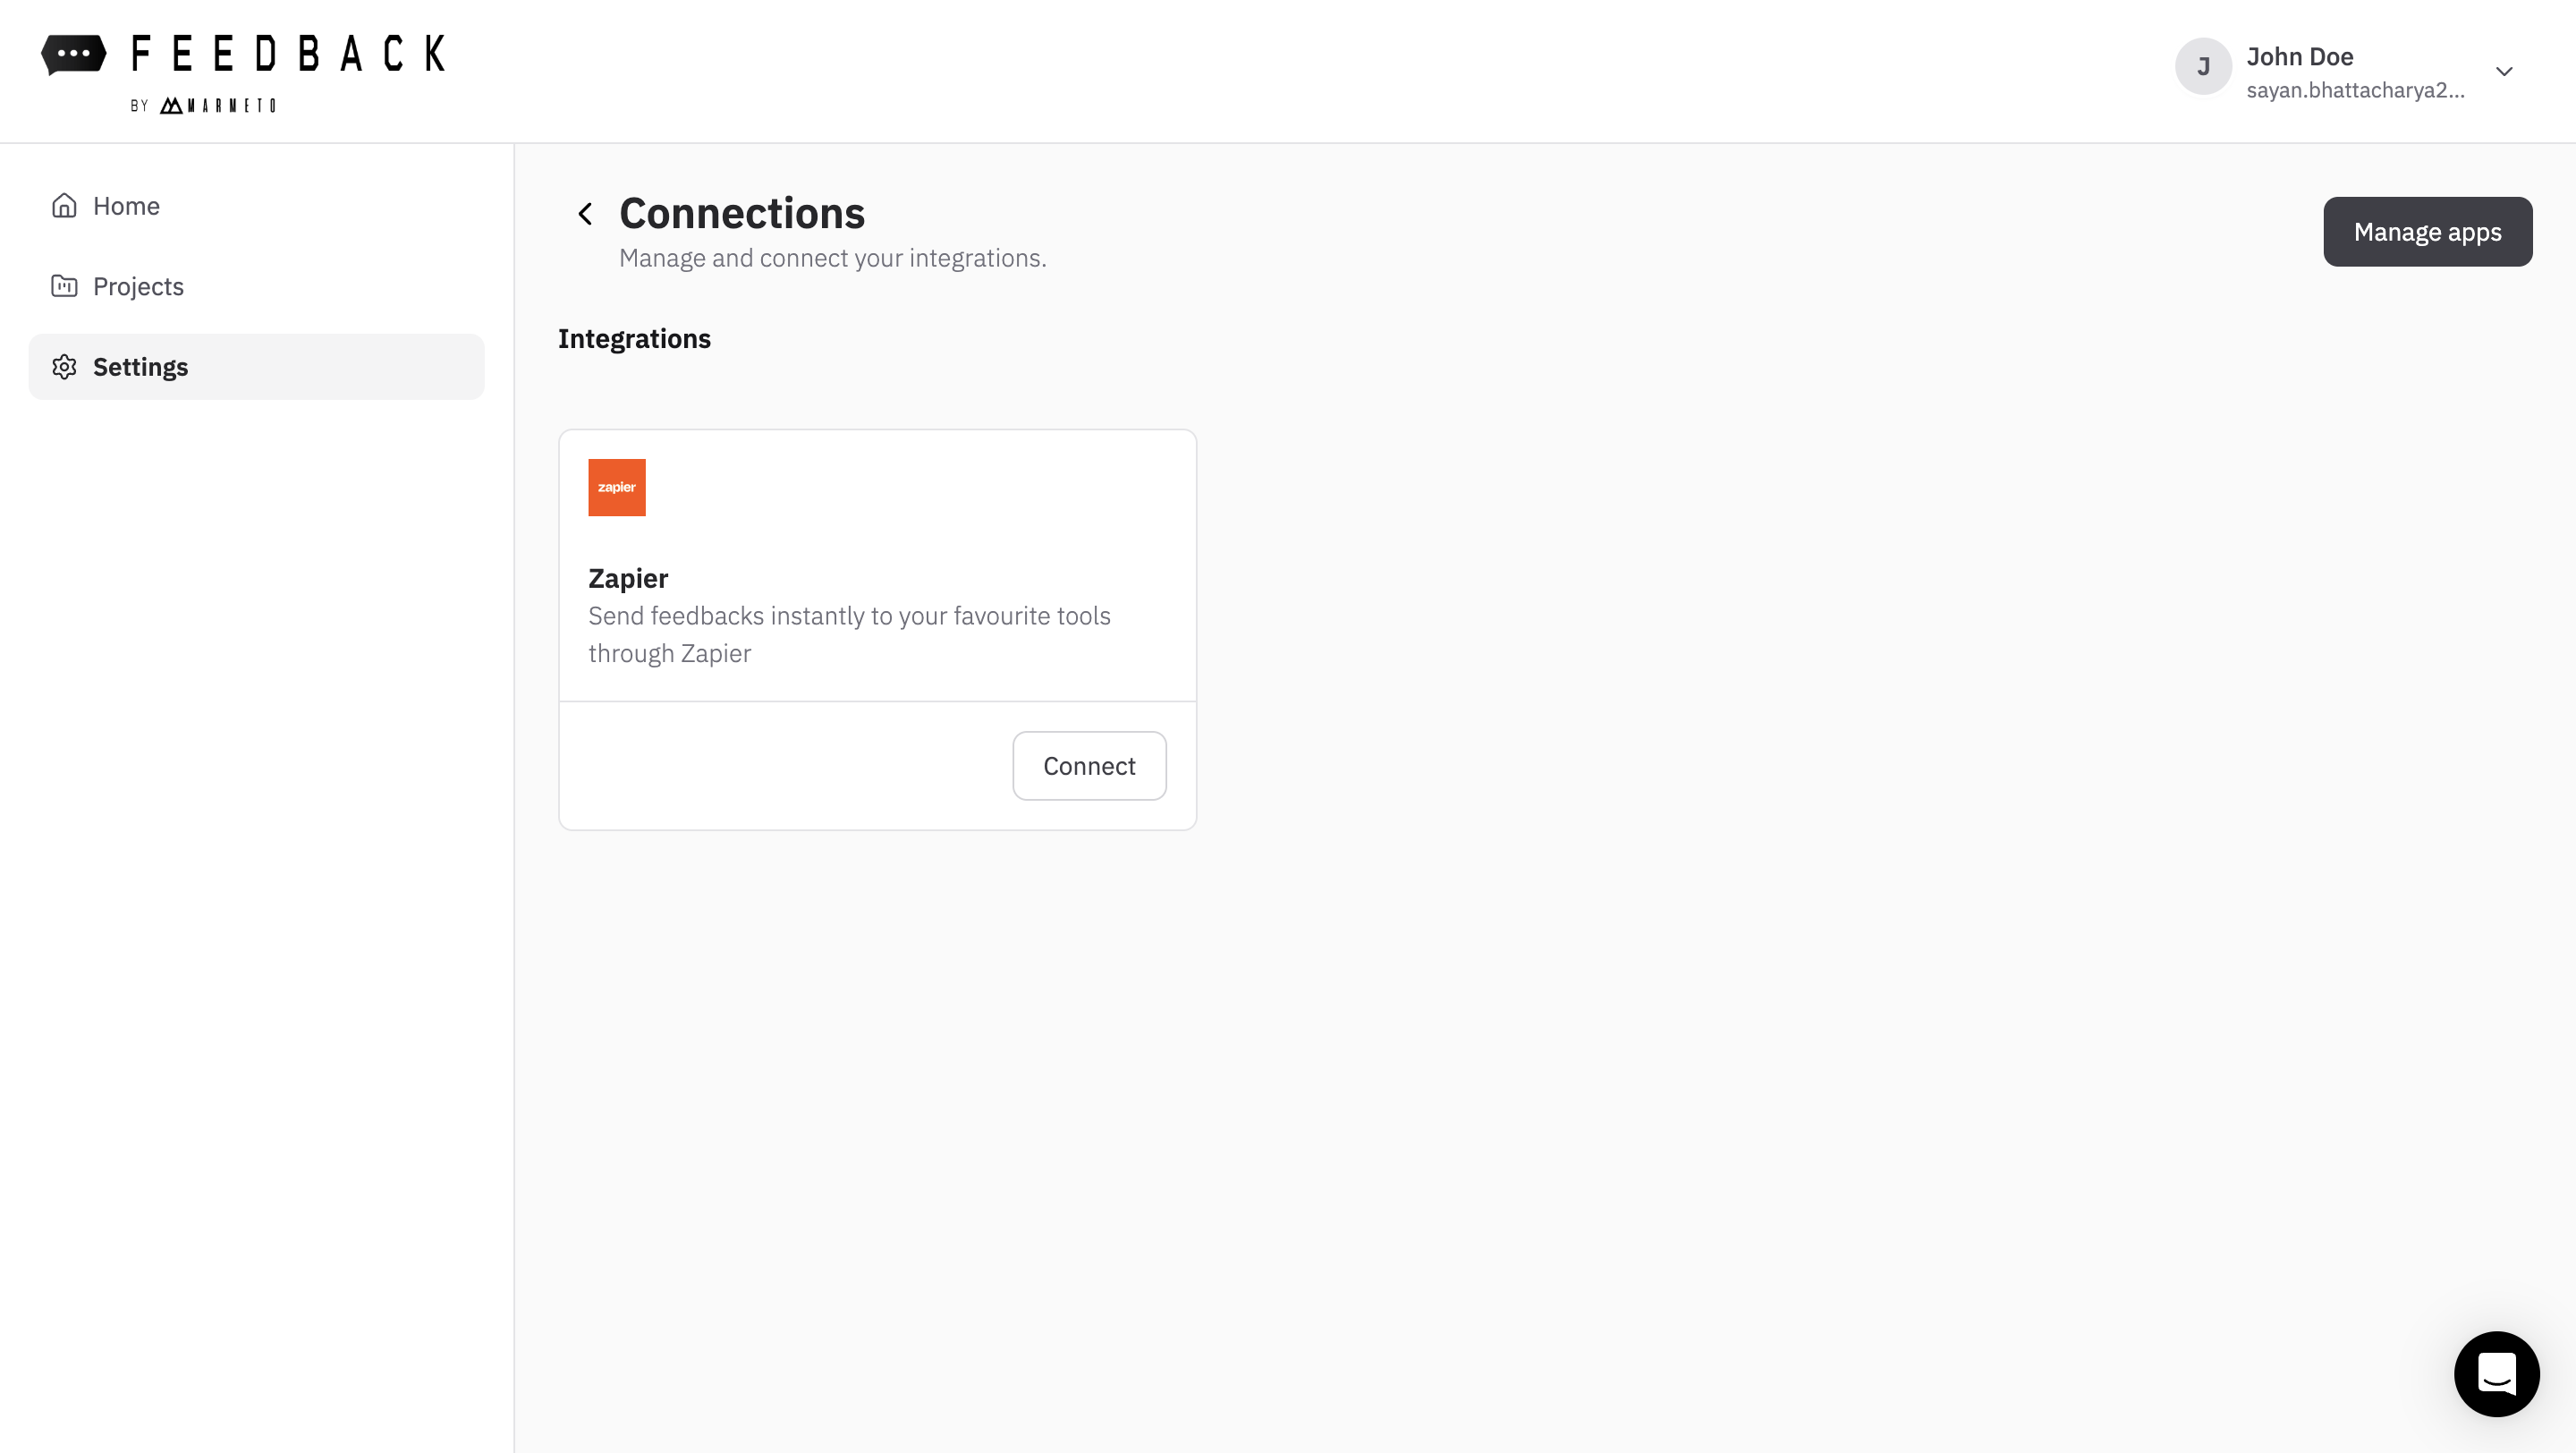2576x1453 pixels.
Task: Navigate to Home in the sidebar
Action: tap(126, 205)
